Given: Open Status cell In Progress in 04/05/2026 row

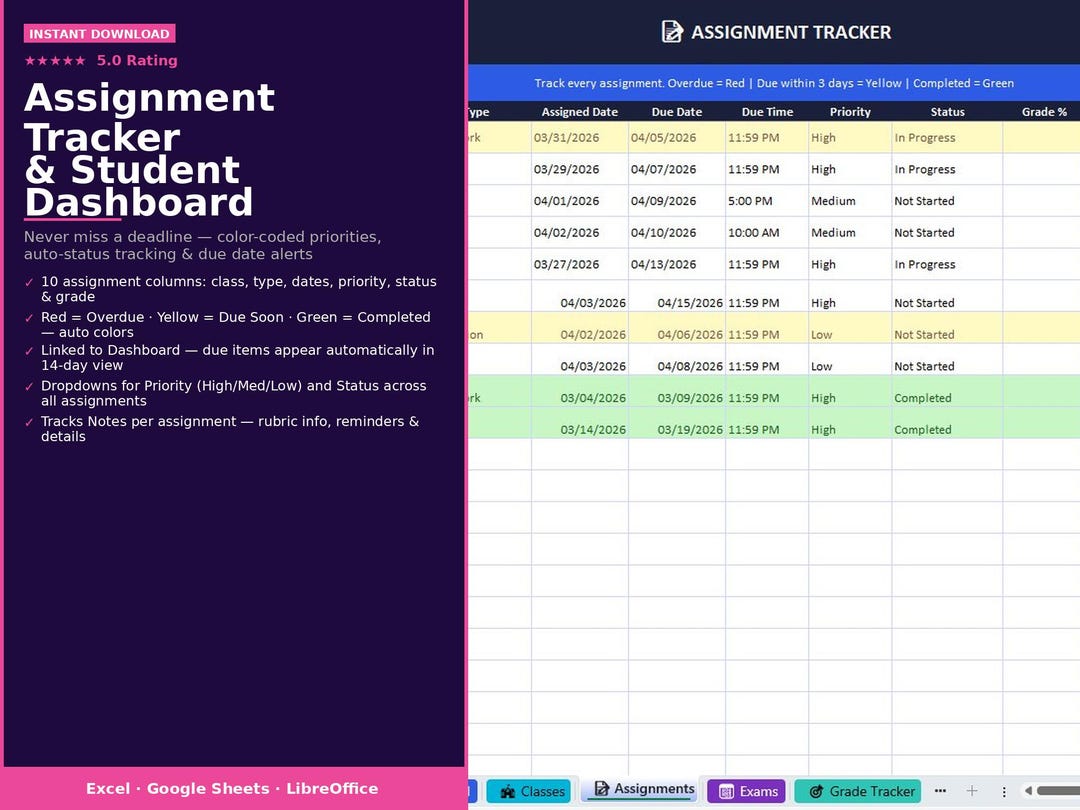Looking at the screenshot, I should (x=948, y=138).
